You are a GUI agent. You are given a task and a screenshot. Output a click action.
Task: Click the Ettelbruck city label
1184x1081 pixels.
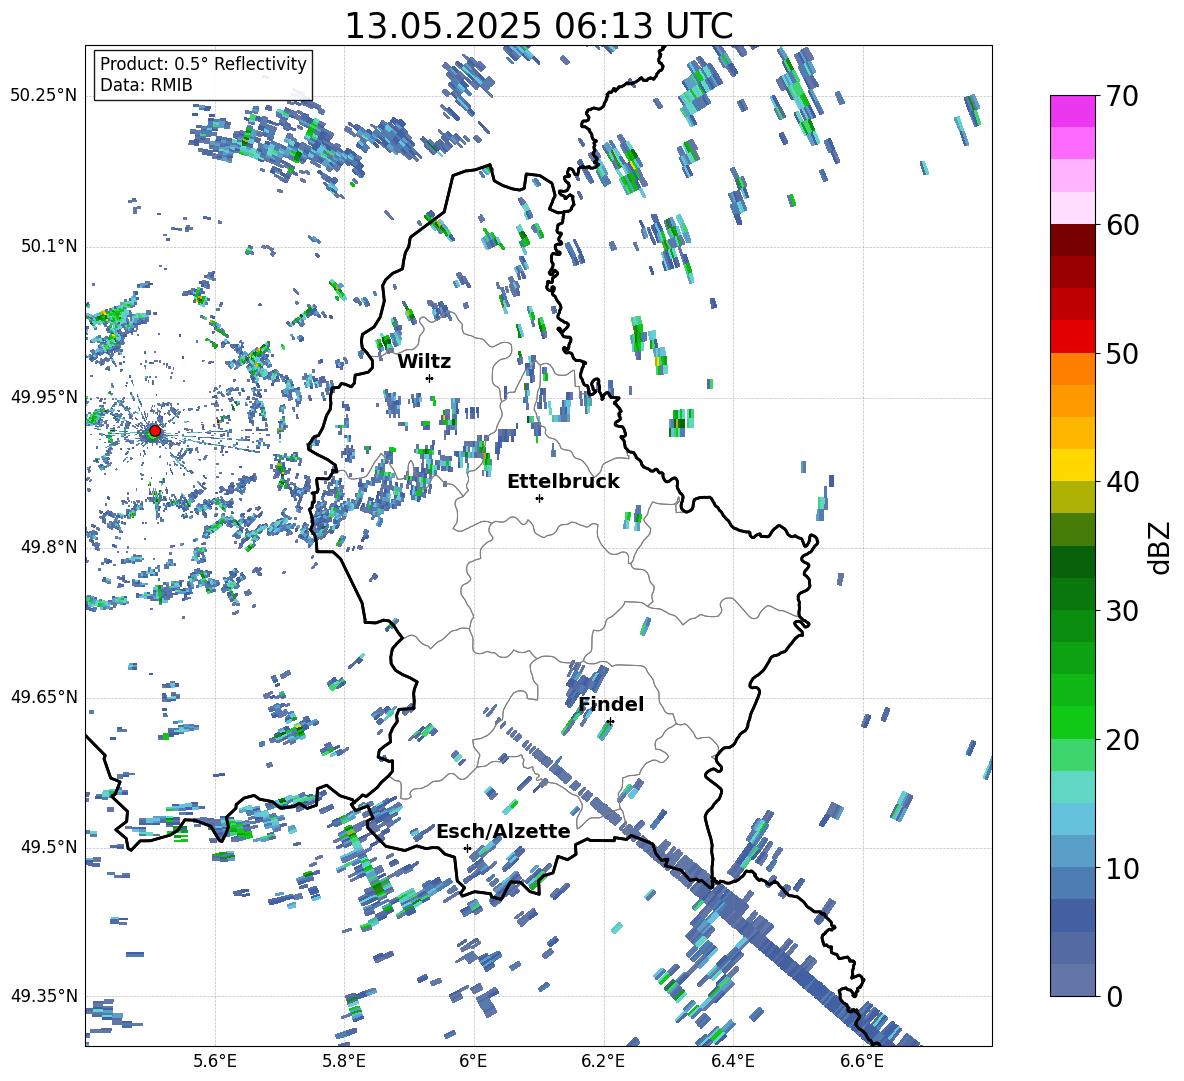pos(563,482)
